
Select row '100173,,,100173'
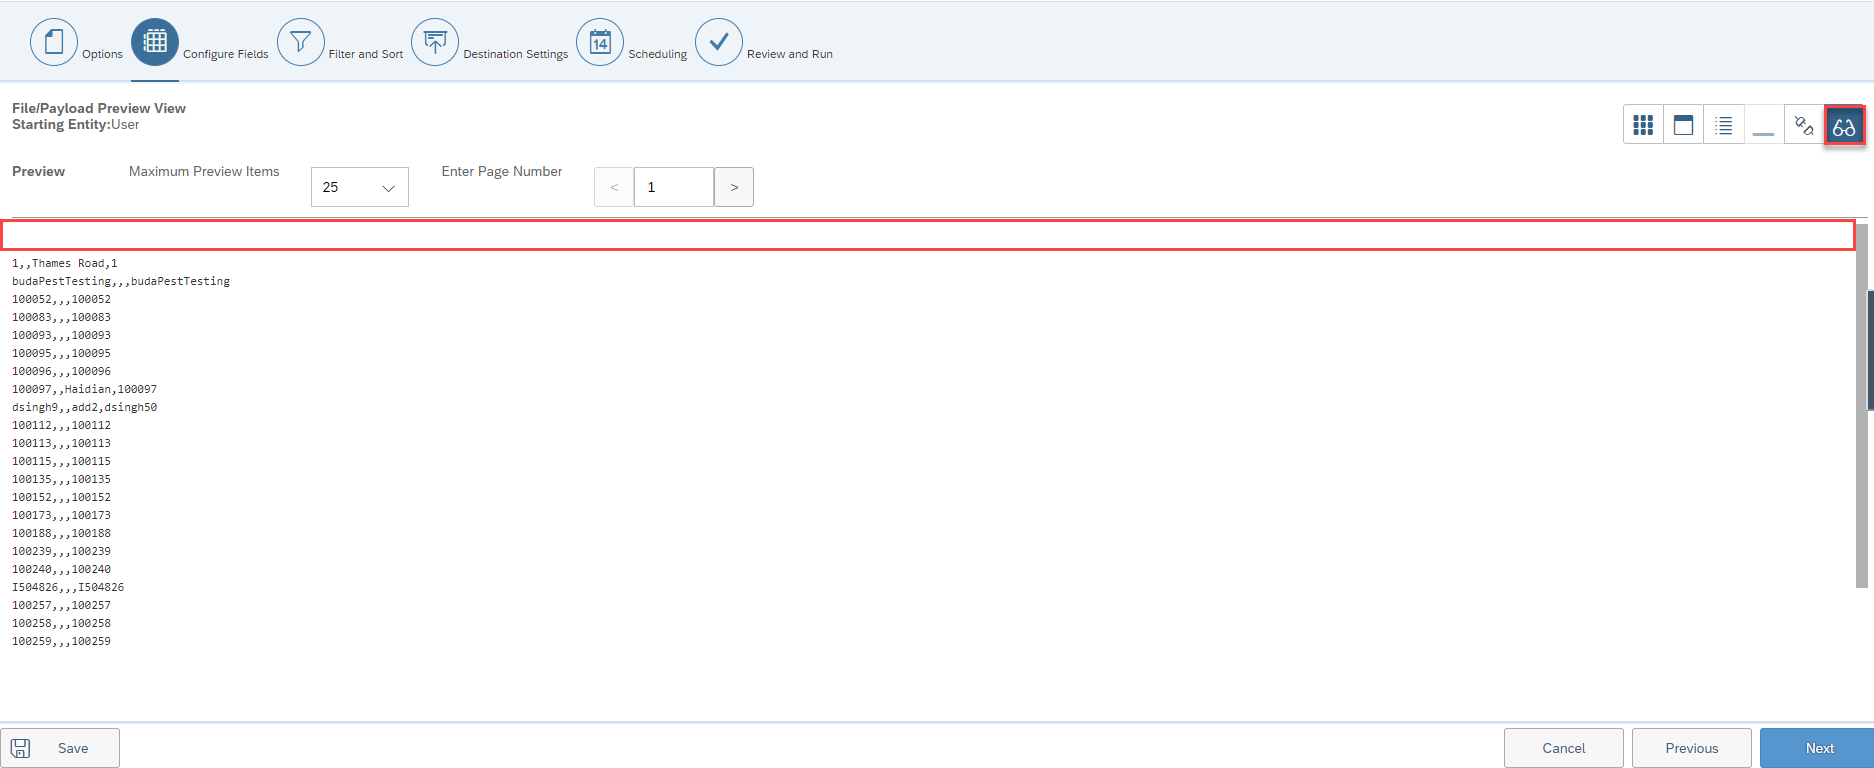click(x=62, y=515)
